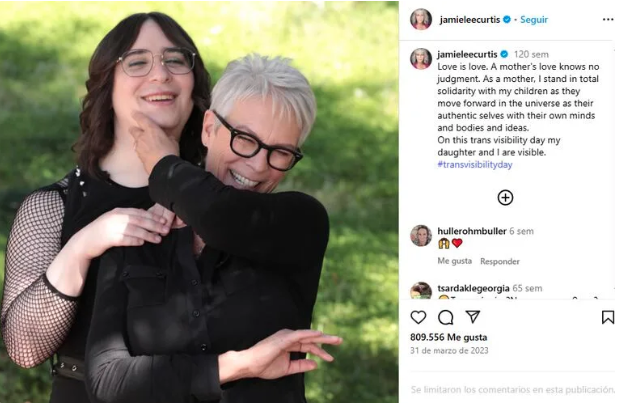Viewport: 632px width, 405px height.
Task: Open the #transvisibilityday hashtag
Action: click(x=475, y=164)
